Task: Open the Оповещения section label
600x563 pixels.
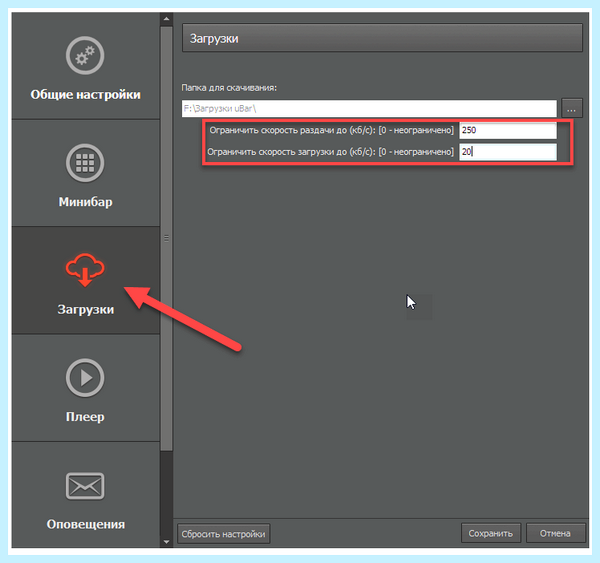Action: (85, 524)
